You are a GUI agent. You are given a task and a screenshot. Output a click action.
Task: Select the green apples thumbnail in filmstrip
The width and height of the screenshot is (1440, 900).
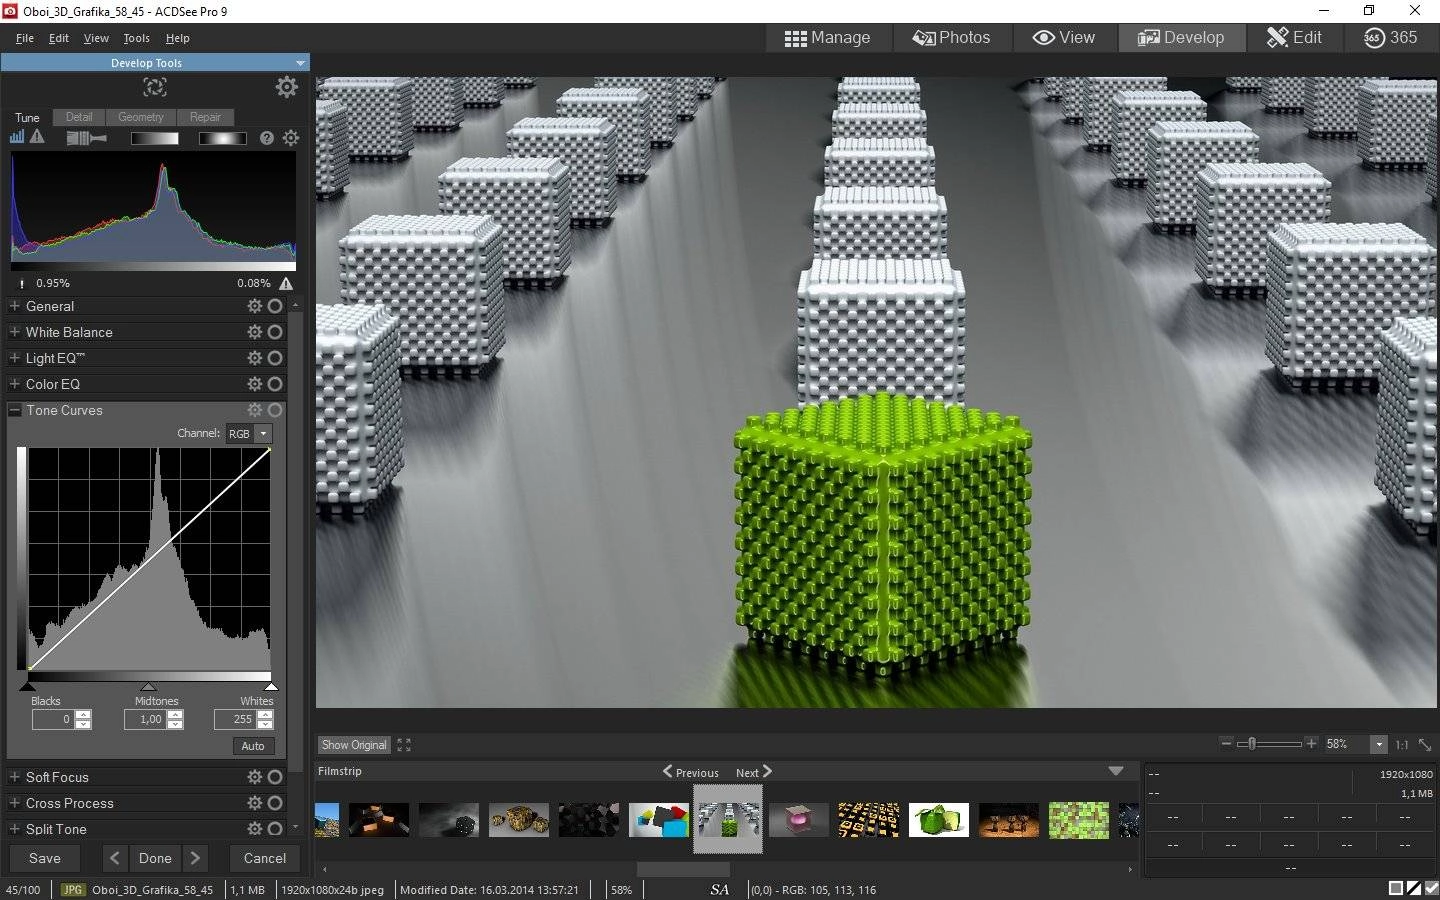(x=938, y=819)
